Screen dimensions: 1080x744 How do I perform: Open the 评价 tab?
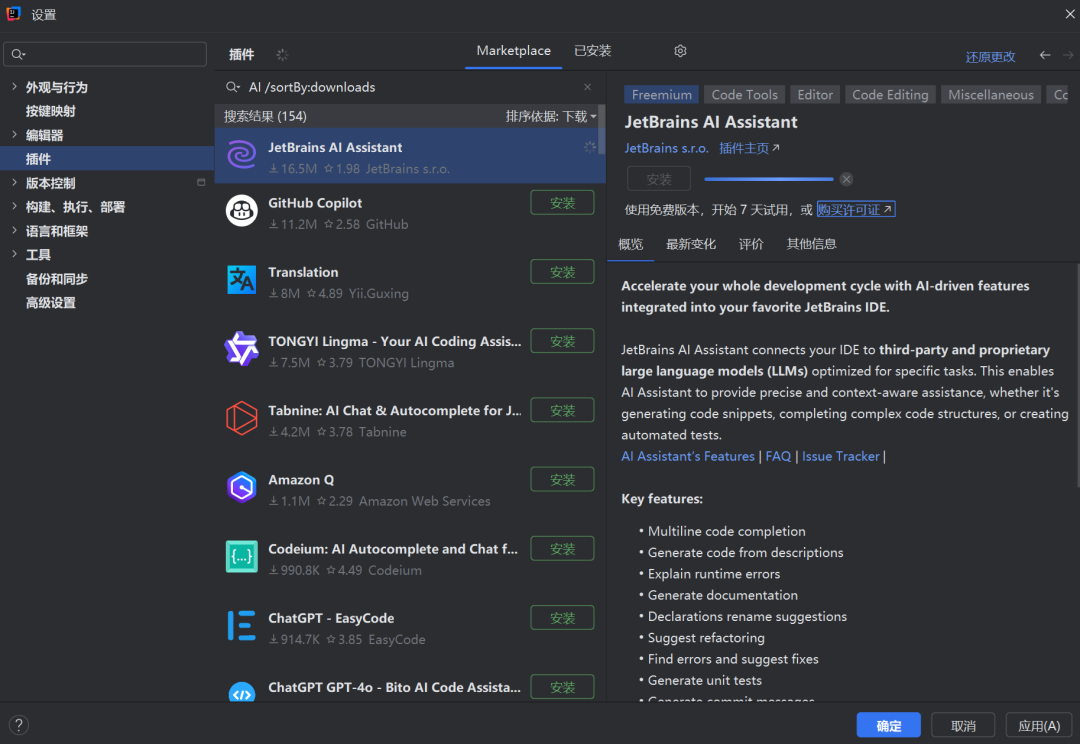[751, 244]
